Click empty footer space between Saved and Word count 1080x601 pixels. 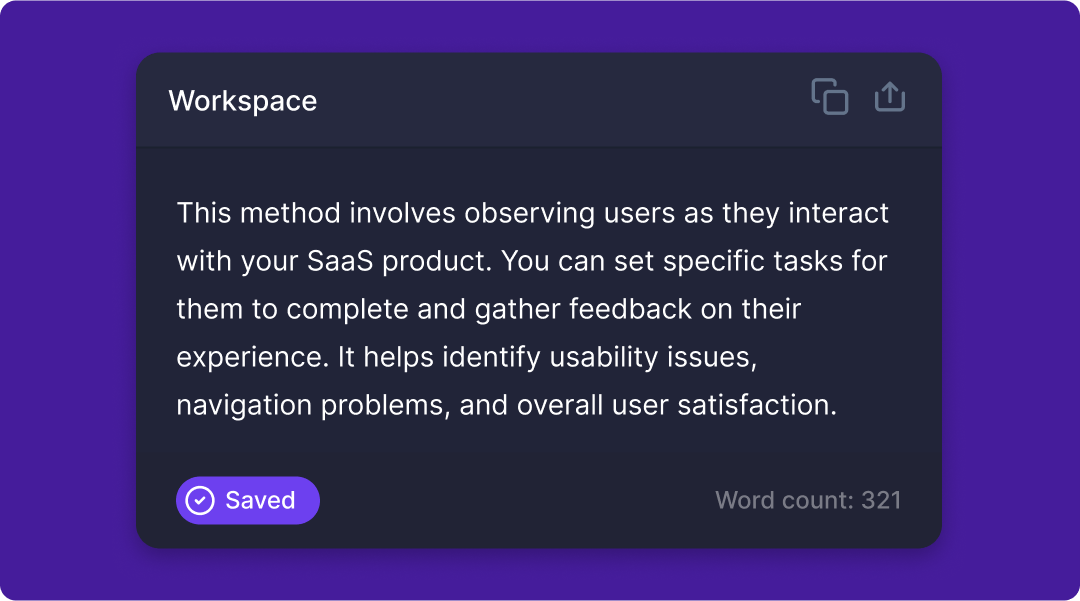click(517, 500)
